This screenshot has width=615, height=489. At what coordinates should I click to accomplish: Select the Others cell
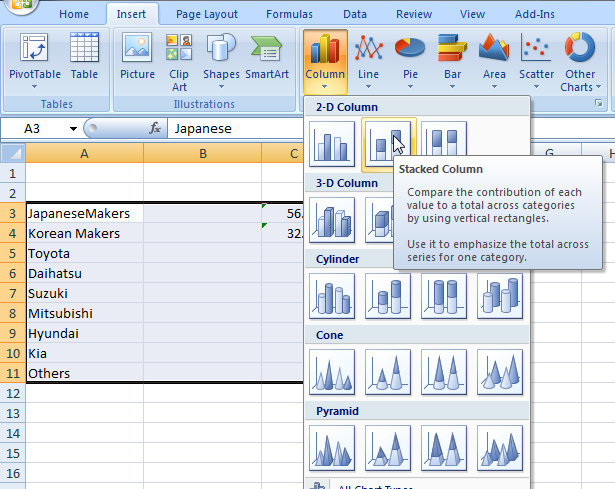click(85, 373)
